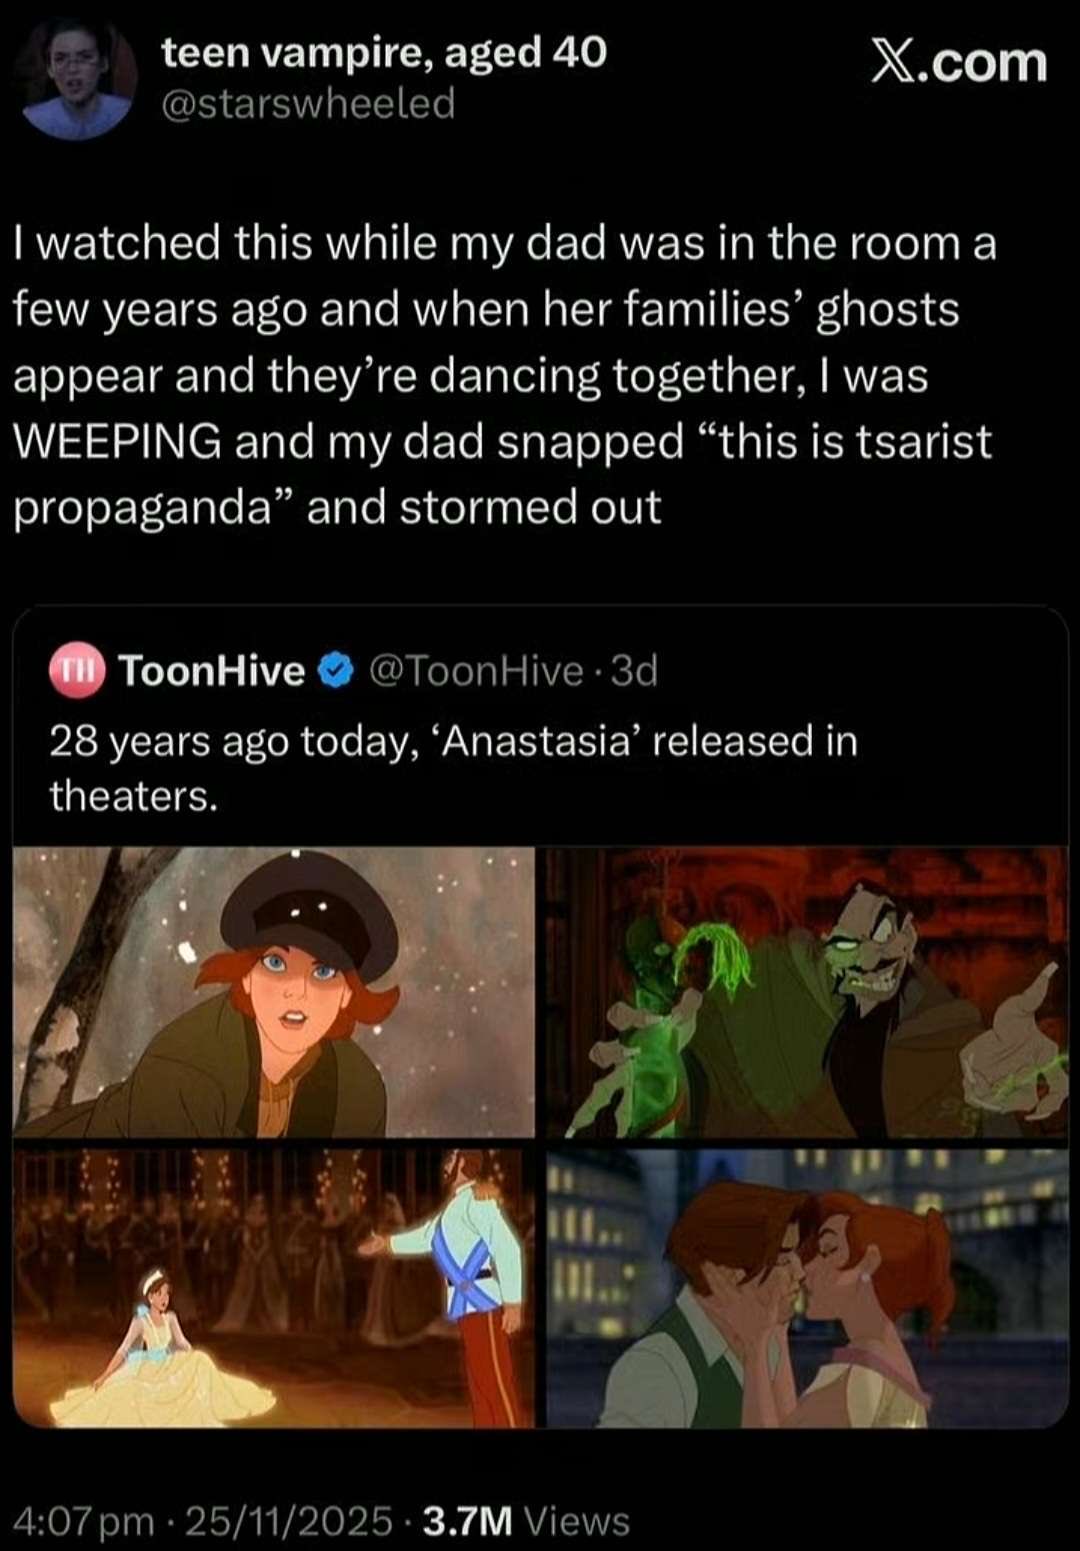1080x1551 pixels.
Task: Open the Anya in snow image
Action: coord(274,992)
